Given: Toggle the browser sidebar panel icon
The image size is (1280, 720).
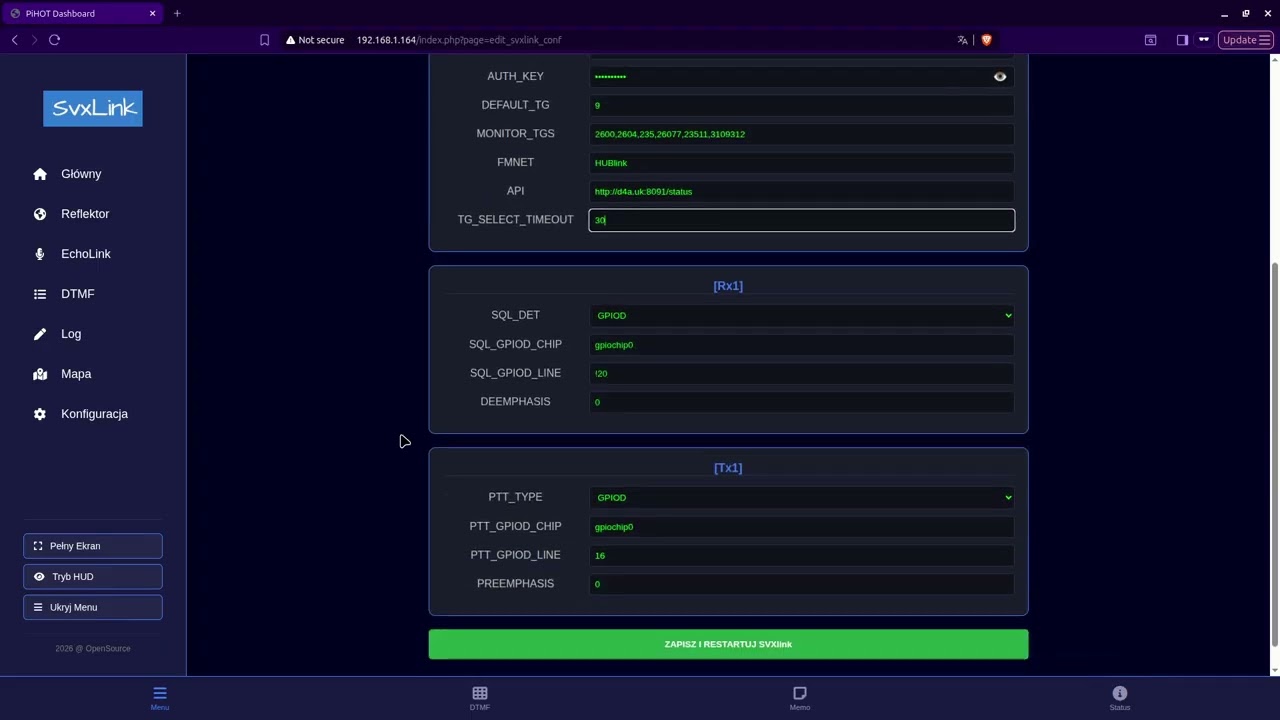Looking at the screenshot, I should 1182,40.
